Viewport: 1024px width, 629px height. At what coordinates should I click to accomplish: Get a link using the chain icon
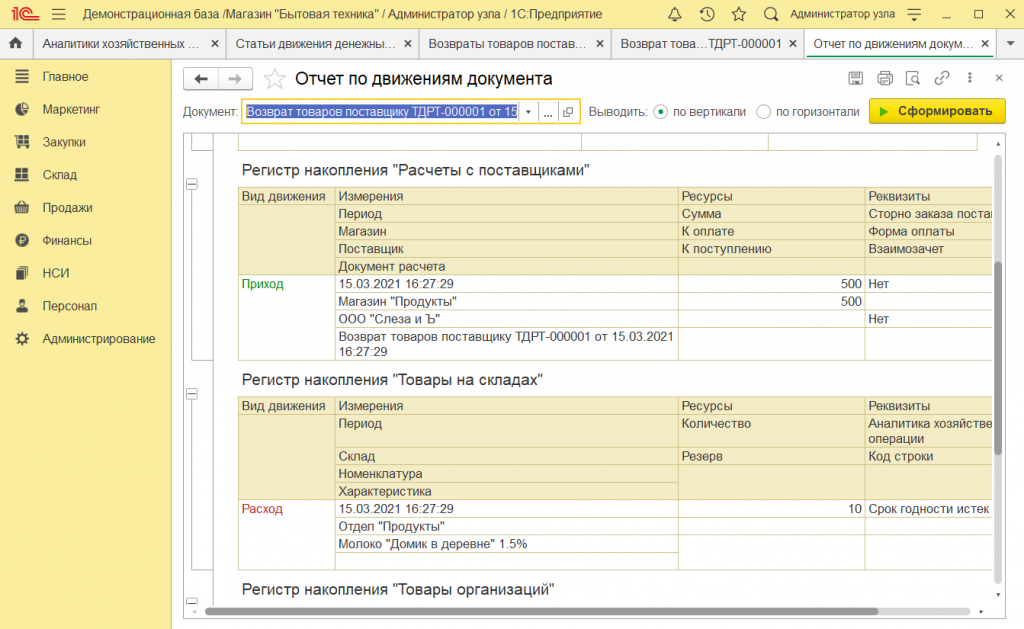[942, 78]
